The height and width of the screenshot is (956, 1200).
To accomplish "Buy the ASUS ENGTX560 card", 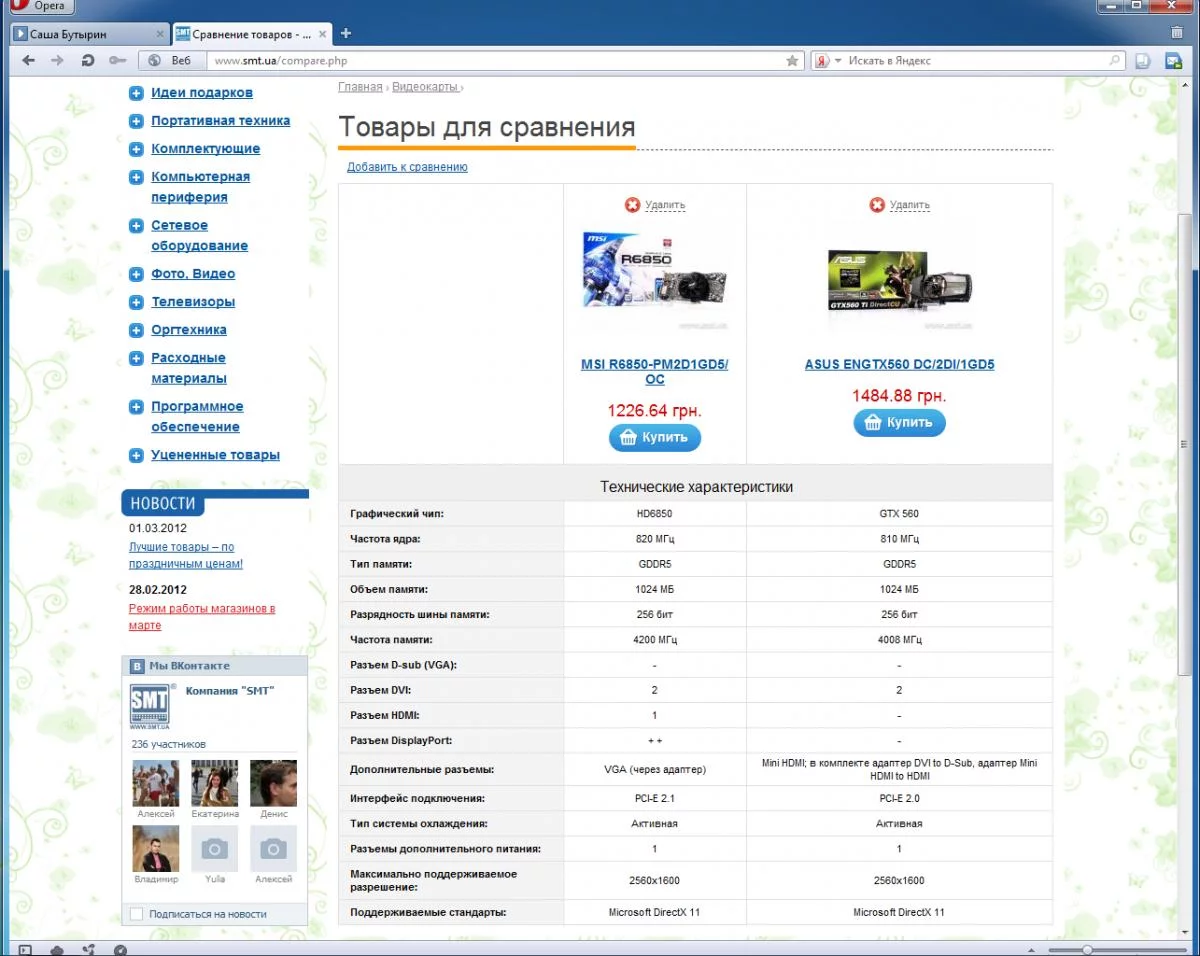I will coord(899,422).
